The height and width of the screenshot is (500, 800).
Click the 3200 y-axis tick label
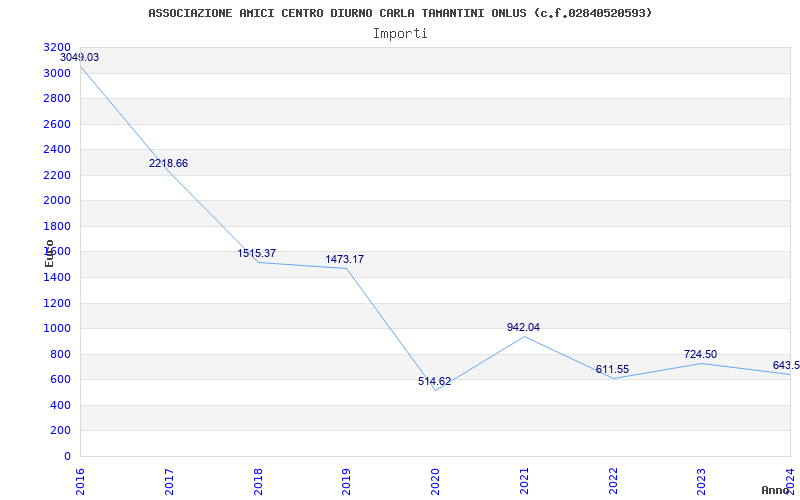[57, 47]
